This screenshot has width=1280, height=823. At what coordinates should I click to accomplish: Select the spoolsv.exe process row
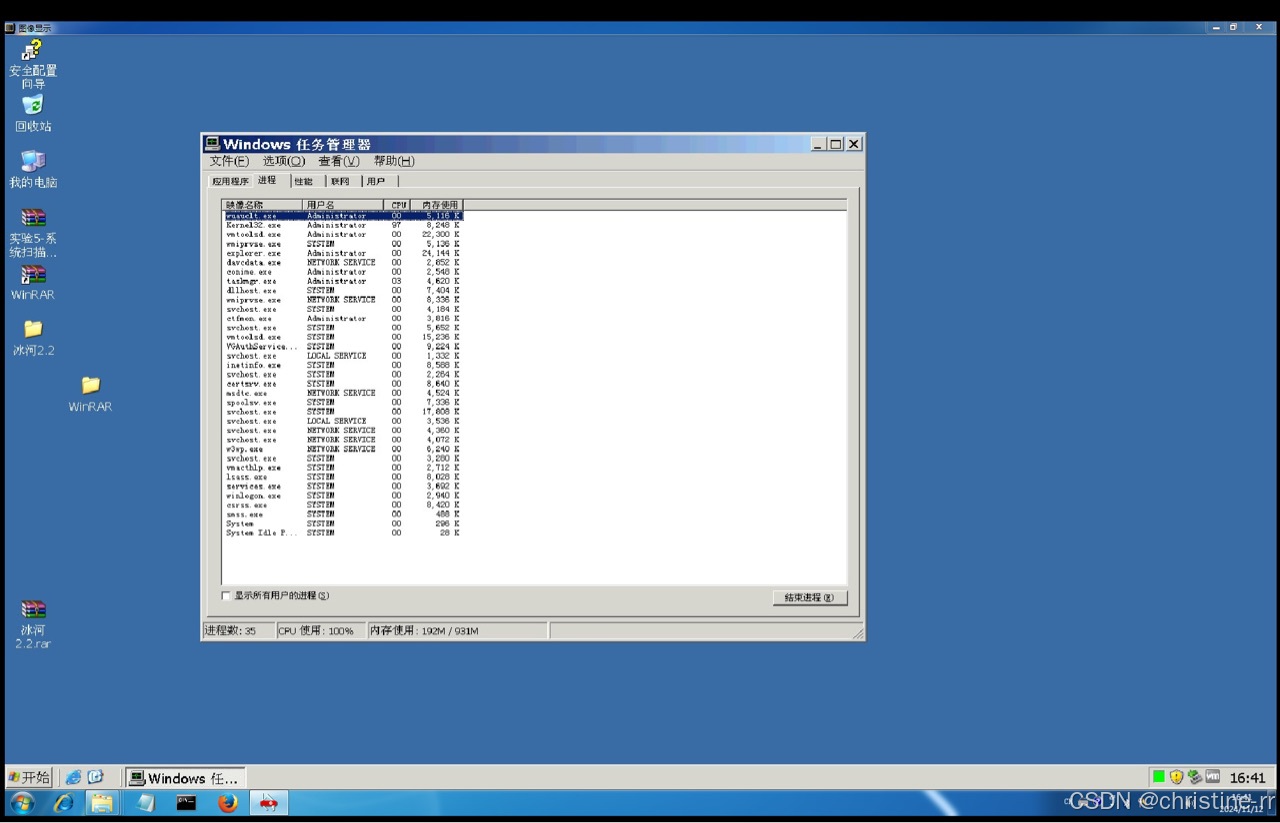coord(342,403)
